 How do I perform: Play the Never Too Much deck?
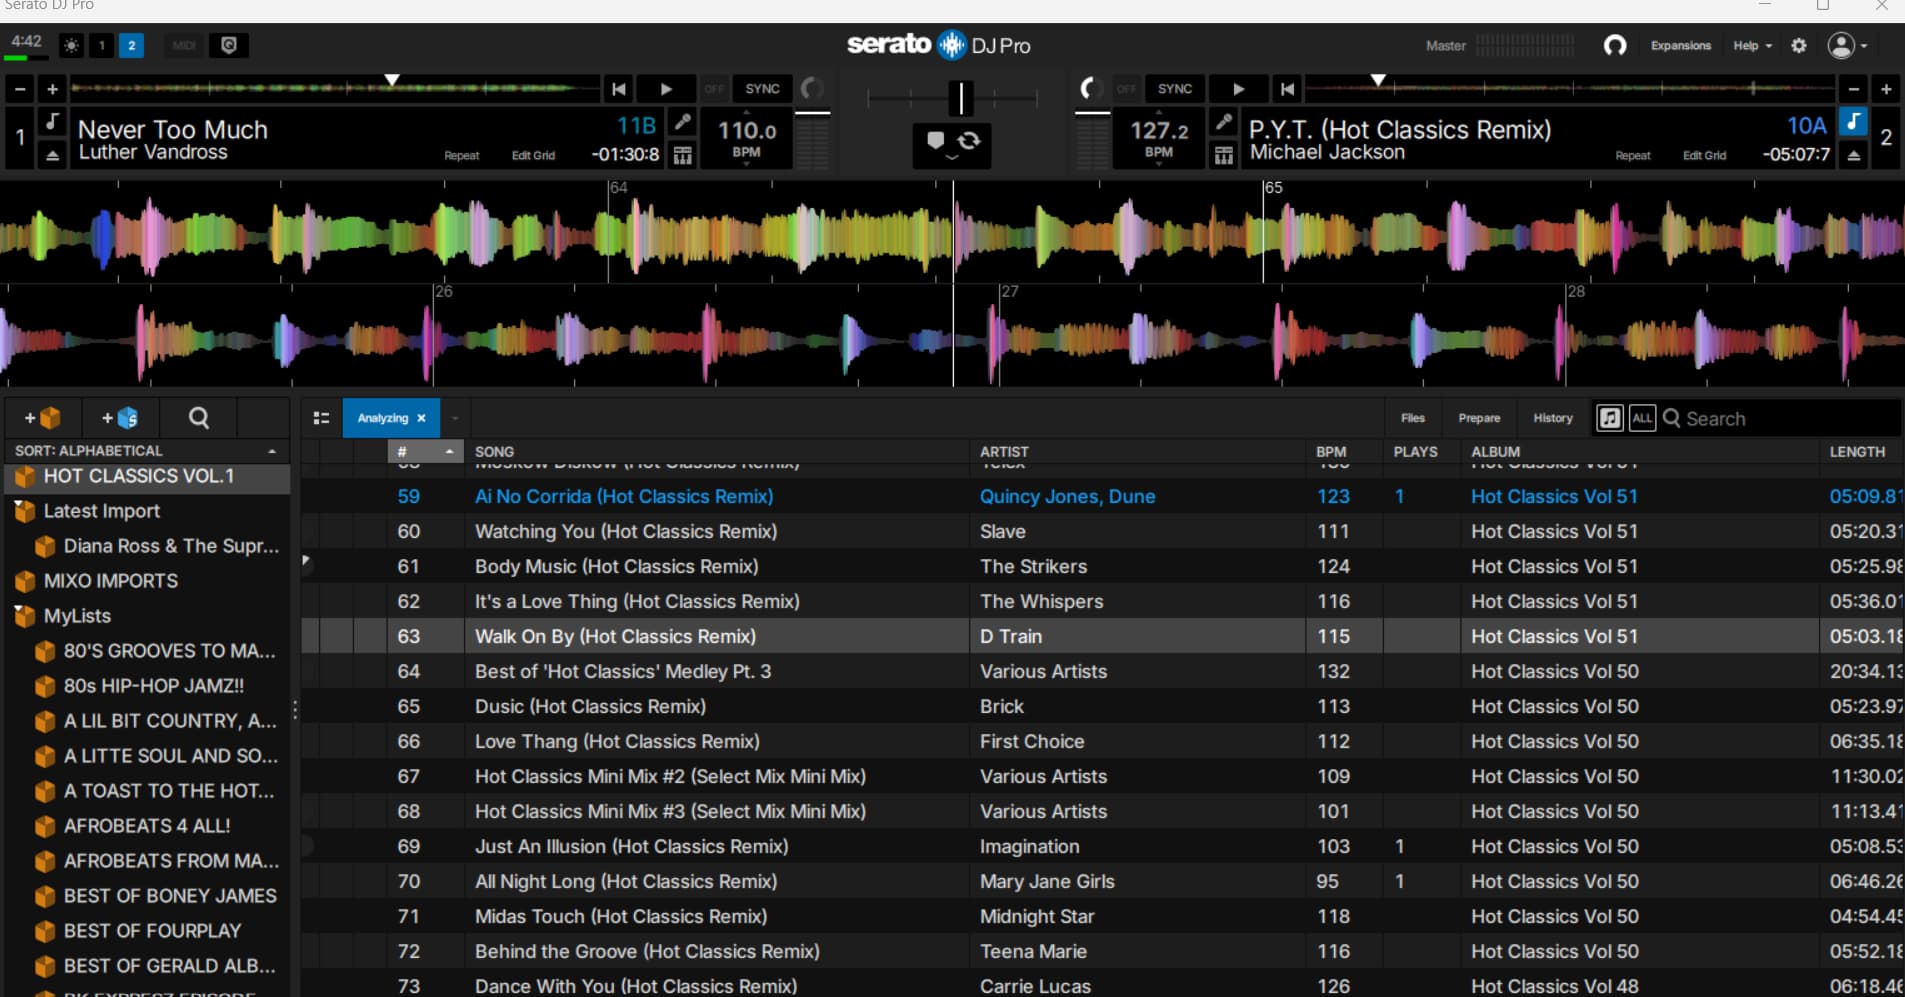pos(666,89)
